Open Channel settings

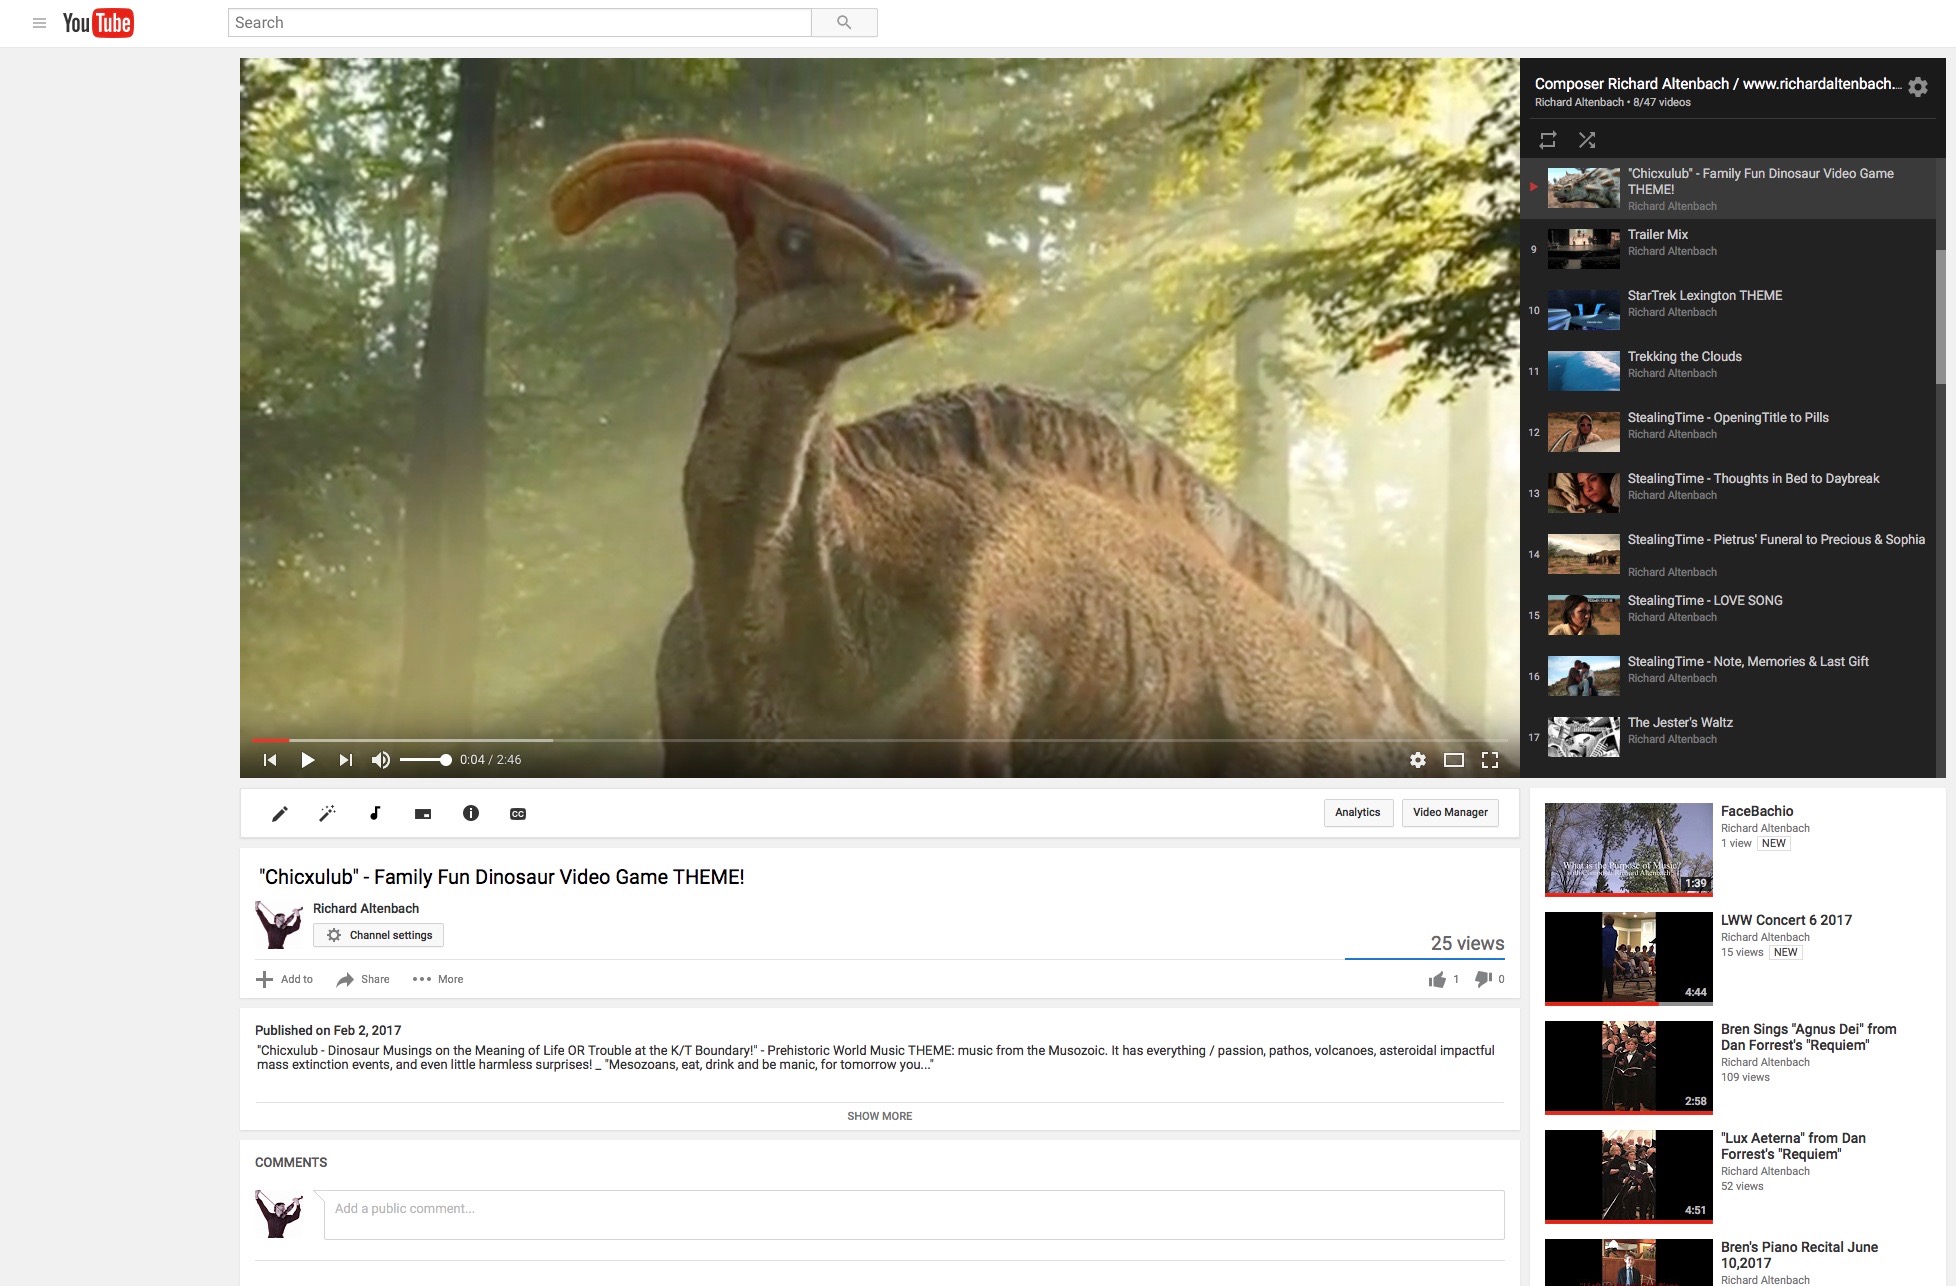(x=379, y=935)
